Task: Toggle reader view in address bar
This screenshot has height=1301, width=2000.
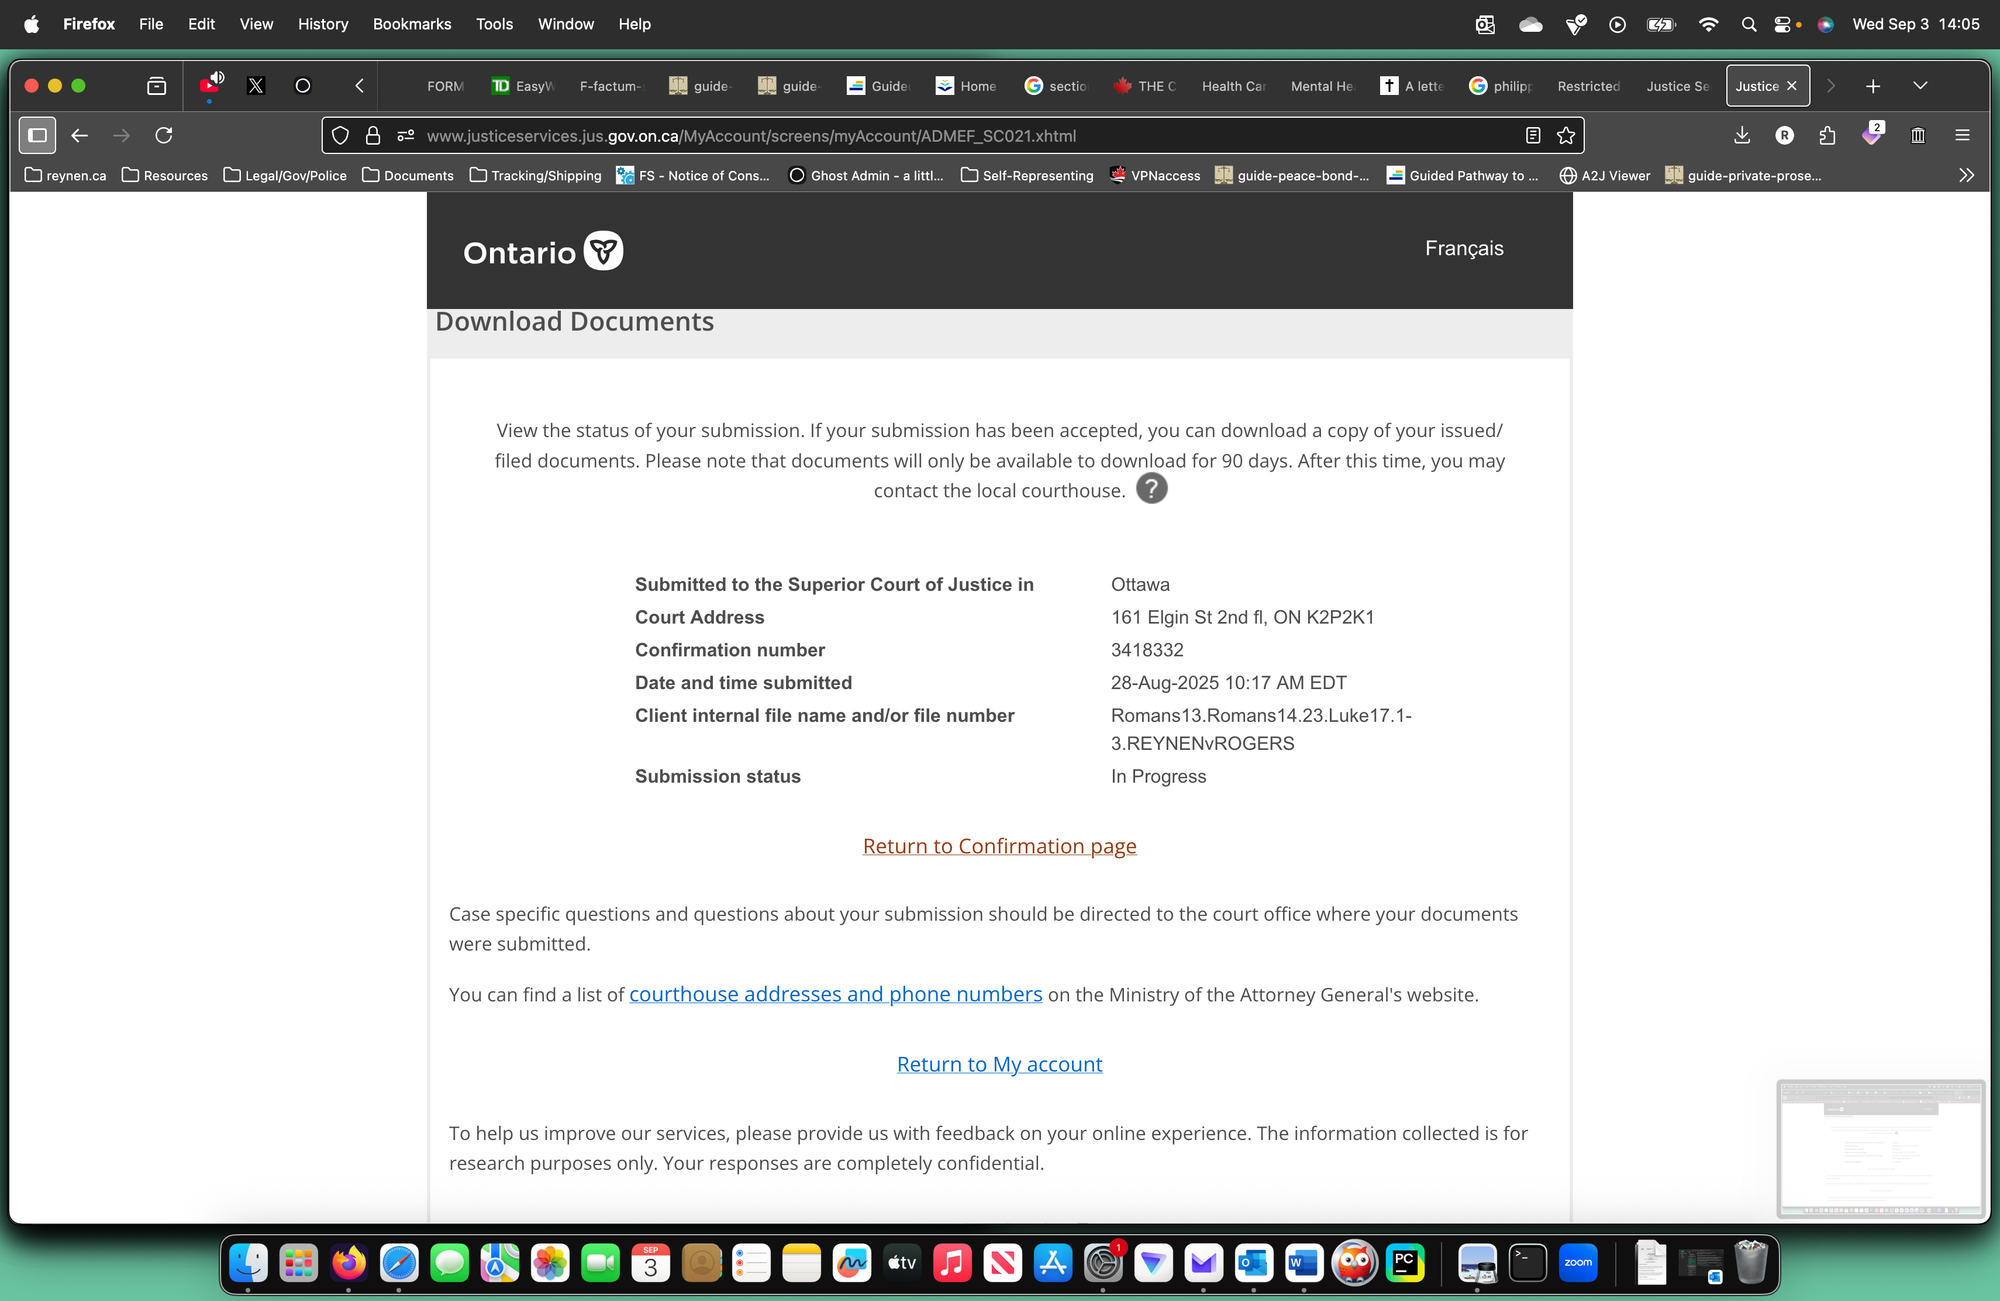Action: 1533,136
